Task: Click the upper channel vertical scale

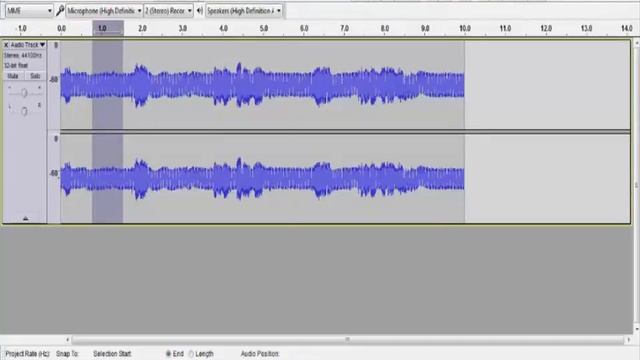Action: point(54,85)
